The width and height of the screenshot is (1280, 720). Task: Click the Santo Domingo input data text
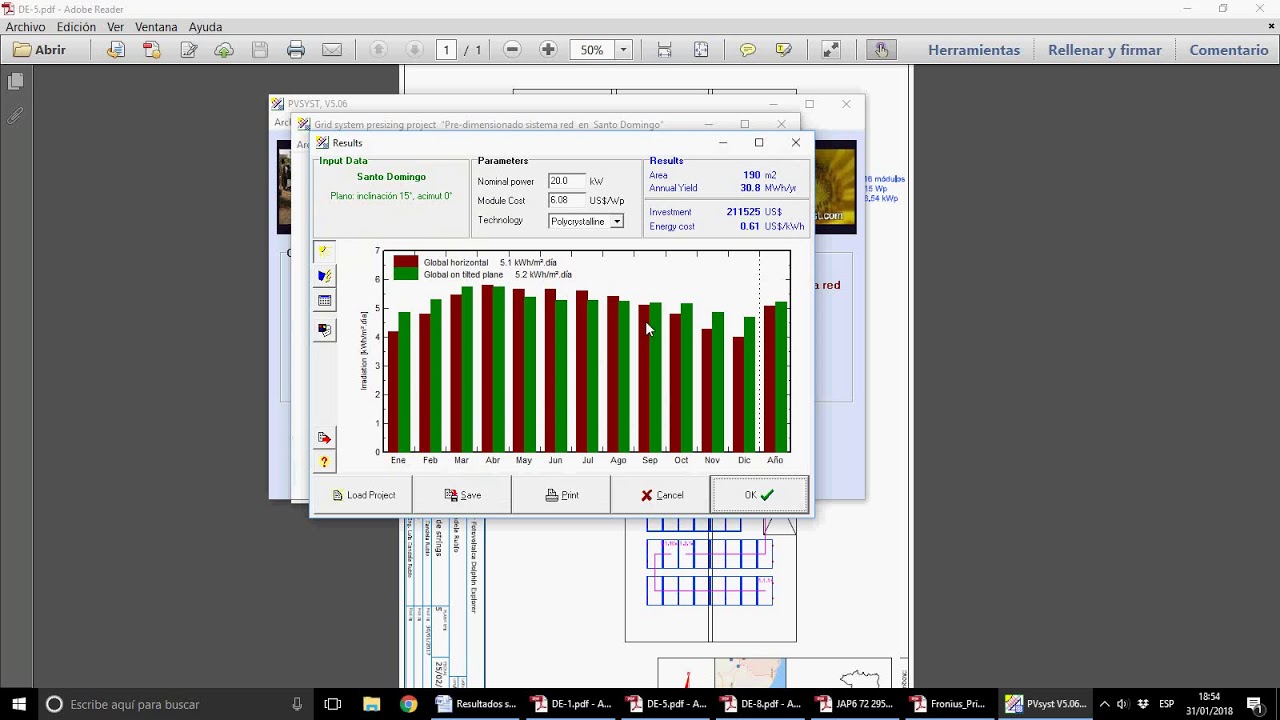click(x=391, y=177)
